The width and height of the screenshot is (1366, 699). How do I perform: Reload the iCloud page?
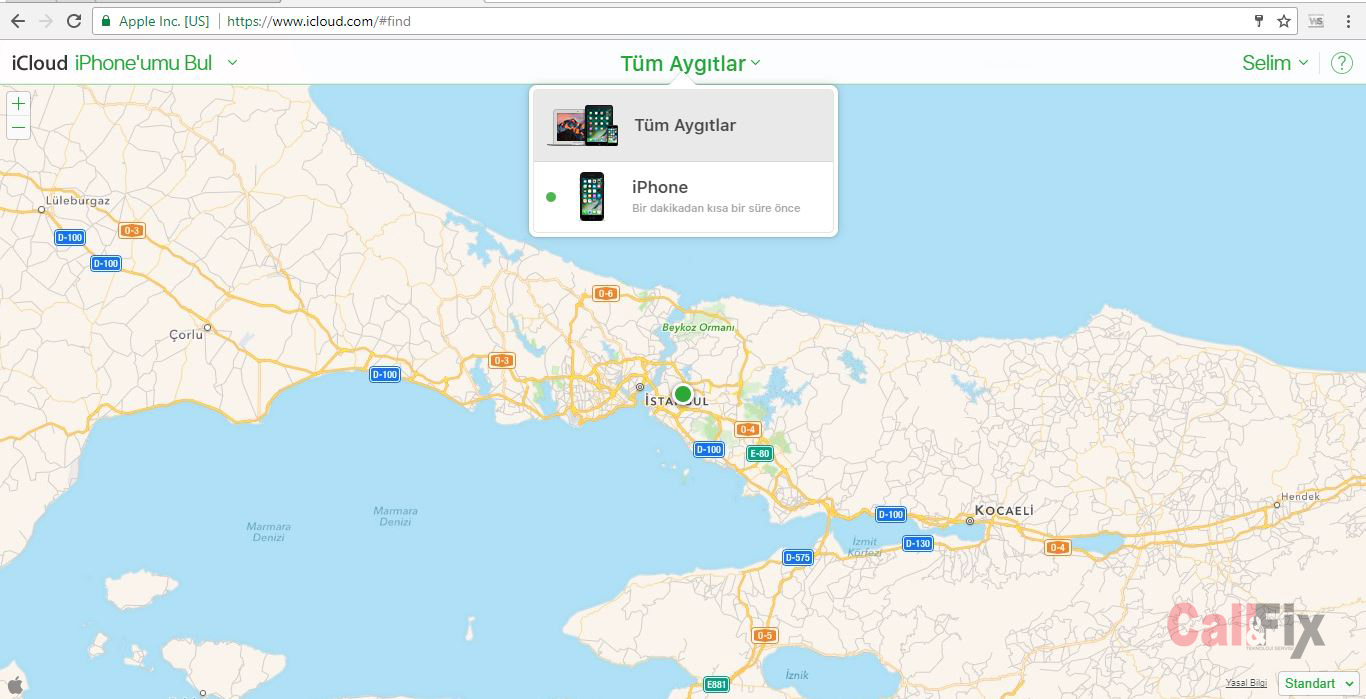click(74, 21)
